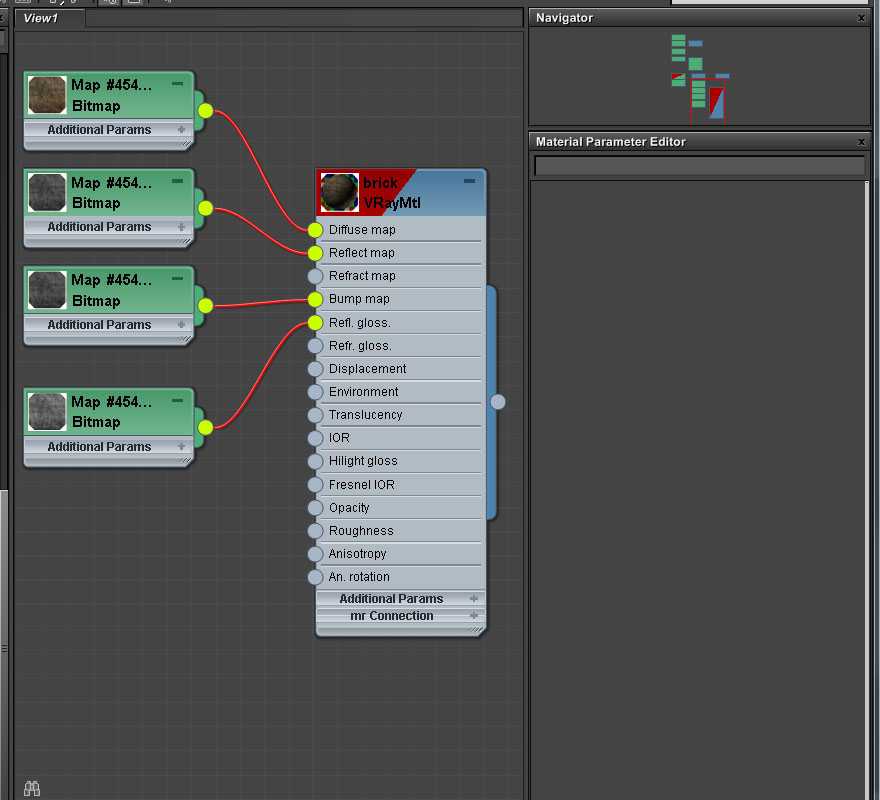Click the binoculars search icon in the view
Viewport: 880px width, 800px height.
32,788
